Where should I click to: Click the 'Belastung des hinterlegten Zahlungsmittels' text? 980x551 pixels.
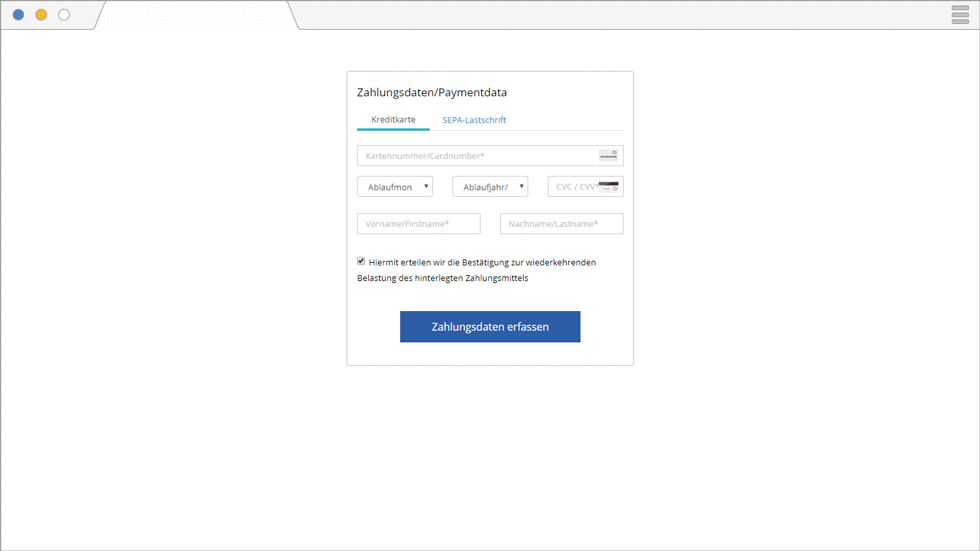click(442, 278)
